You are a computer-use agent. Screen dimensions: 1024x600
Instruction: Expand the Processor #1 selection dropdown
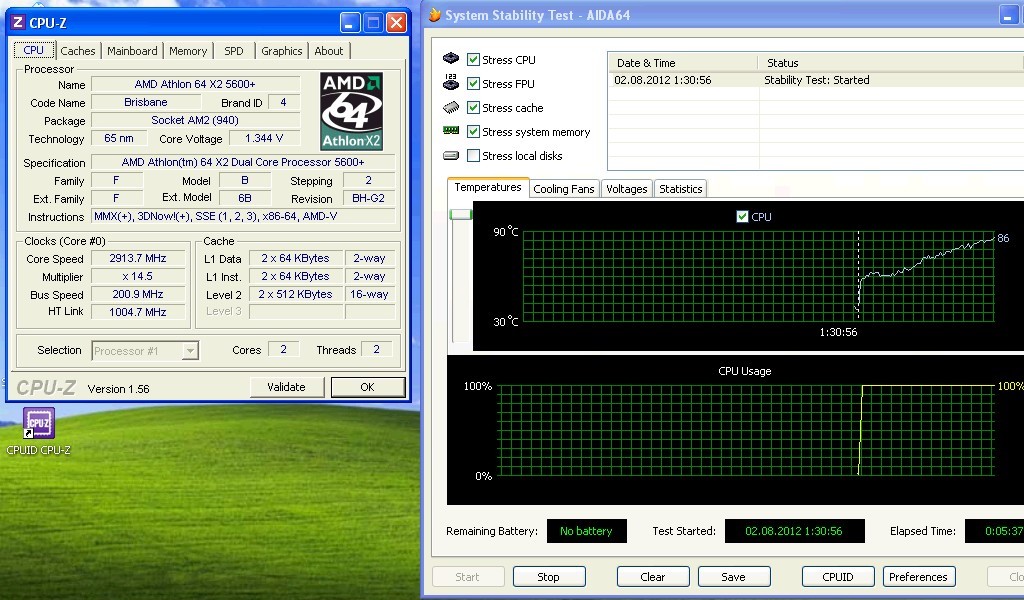[x=190, y=350]
